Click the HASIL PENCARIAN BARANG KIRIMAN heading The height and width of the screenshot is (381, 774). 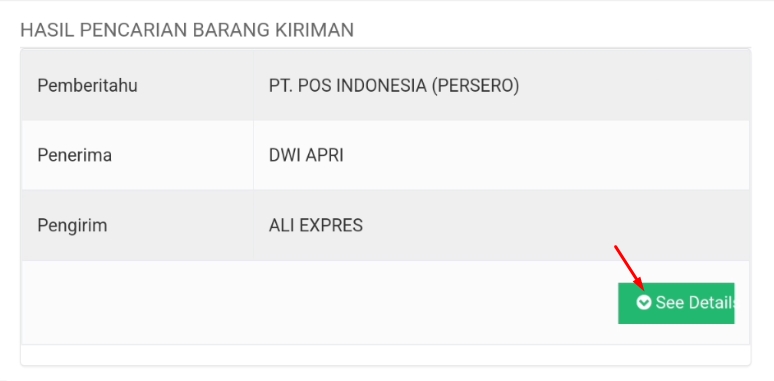(187, 30)
